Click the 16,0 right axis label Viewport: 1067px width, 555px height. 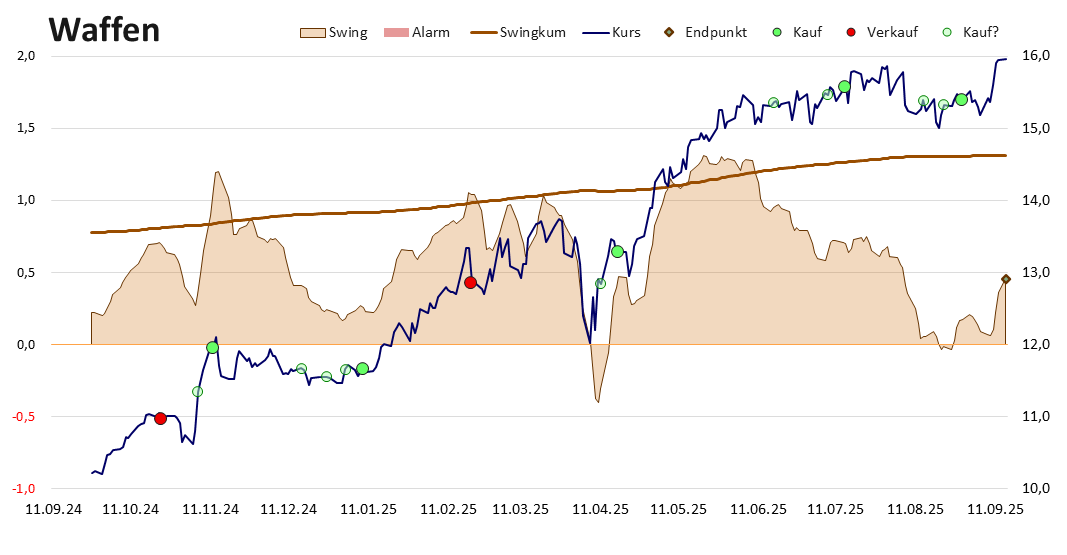(x=1036, y=56)
